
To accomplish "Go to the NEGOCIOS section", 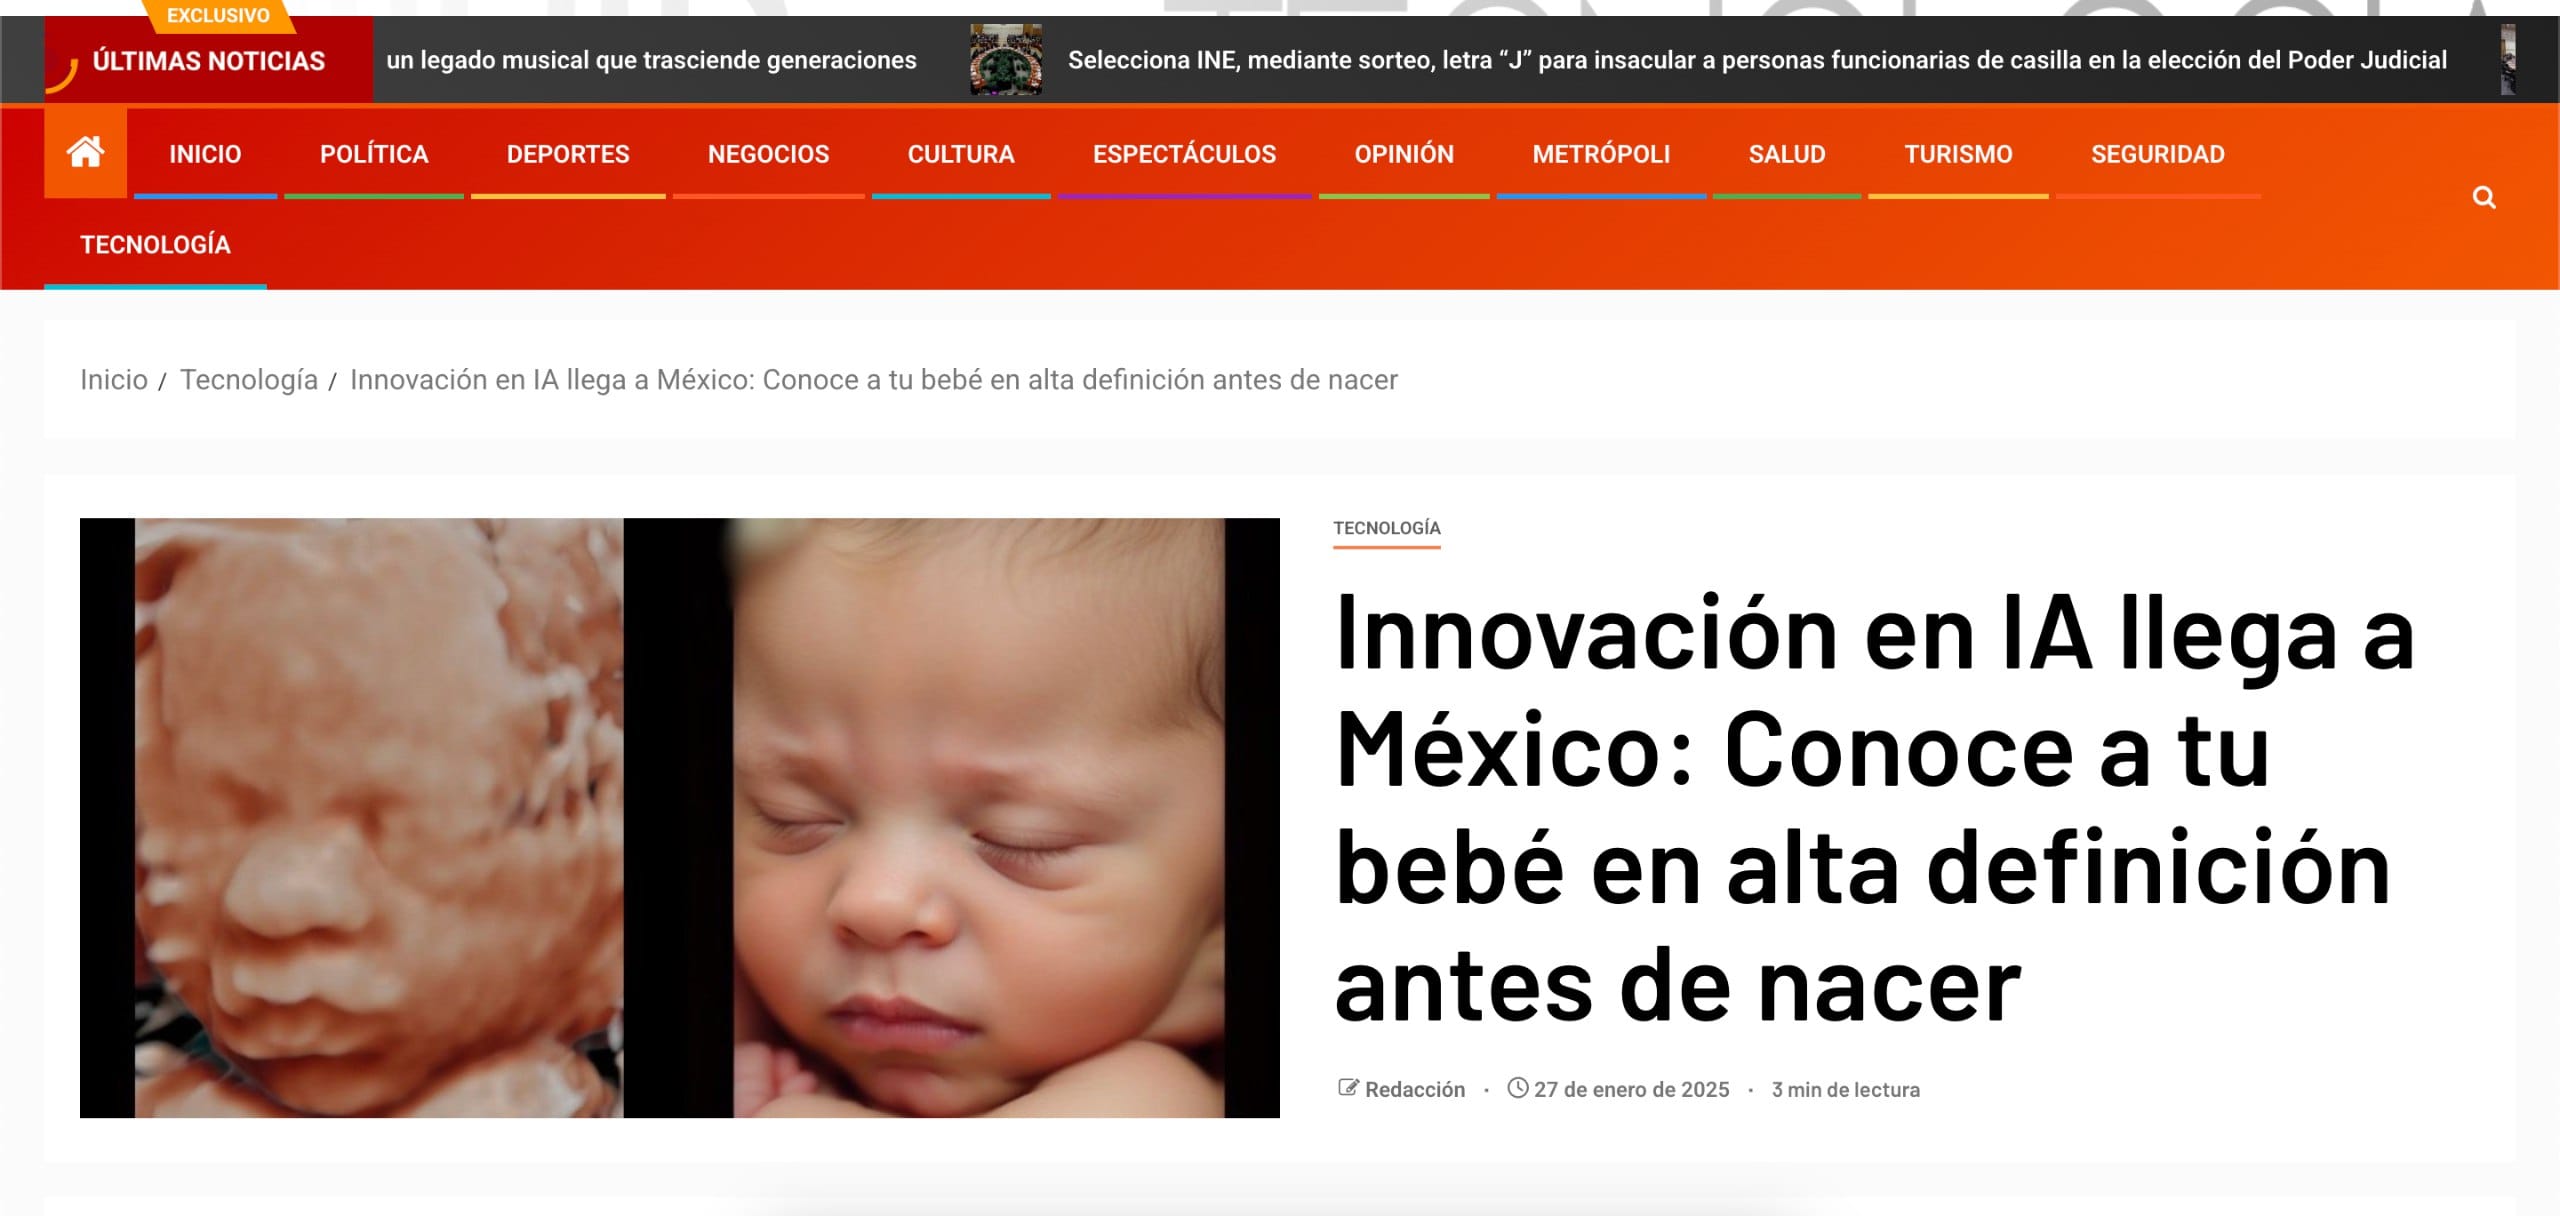I will pos(768,154).
